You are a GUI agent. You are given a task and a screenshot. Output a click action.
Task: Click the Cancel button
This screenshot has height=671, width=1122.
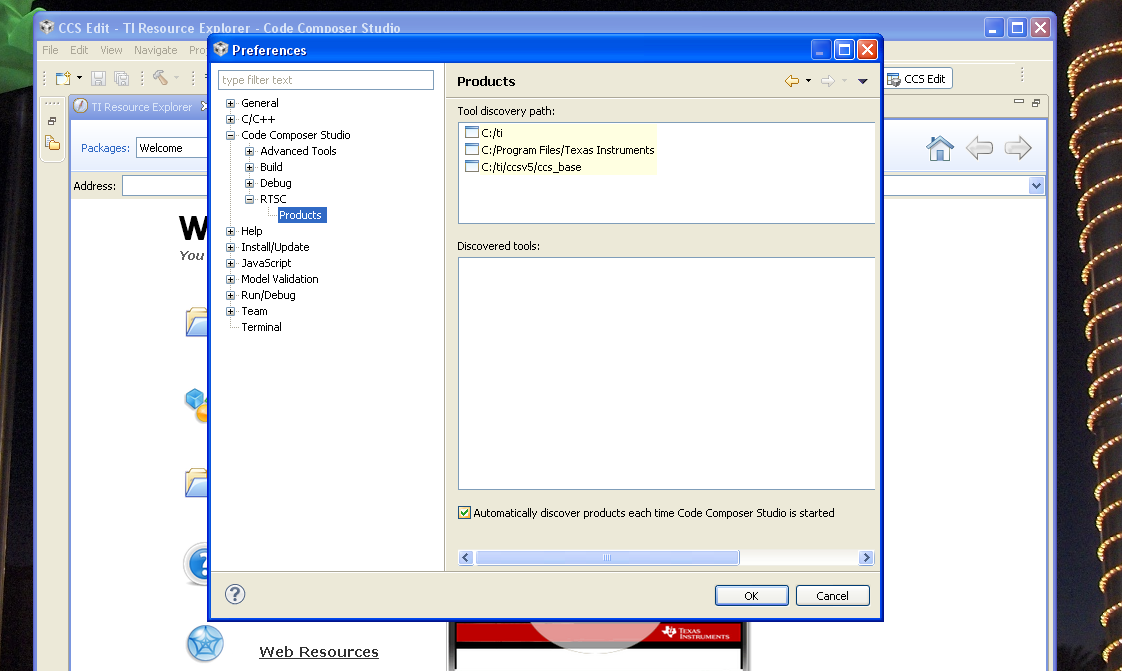832,595
